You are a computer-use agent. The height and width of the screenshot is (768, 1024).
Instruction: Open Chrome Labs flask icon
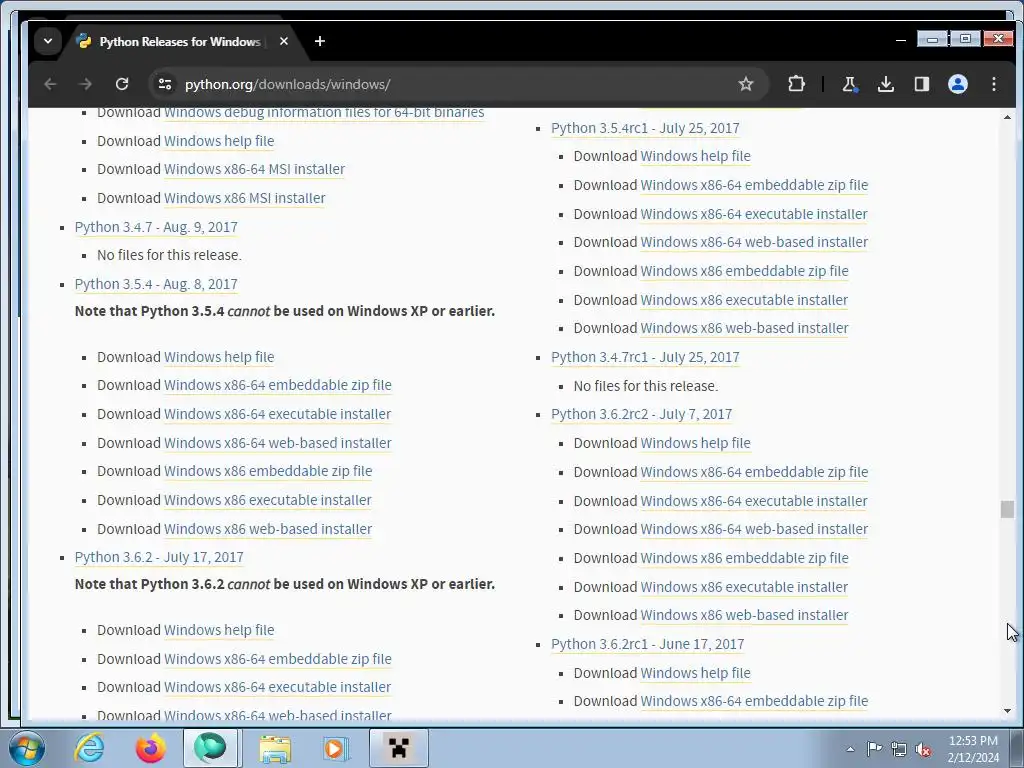point(850,84)
